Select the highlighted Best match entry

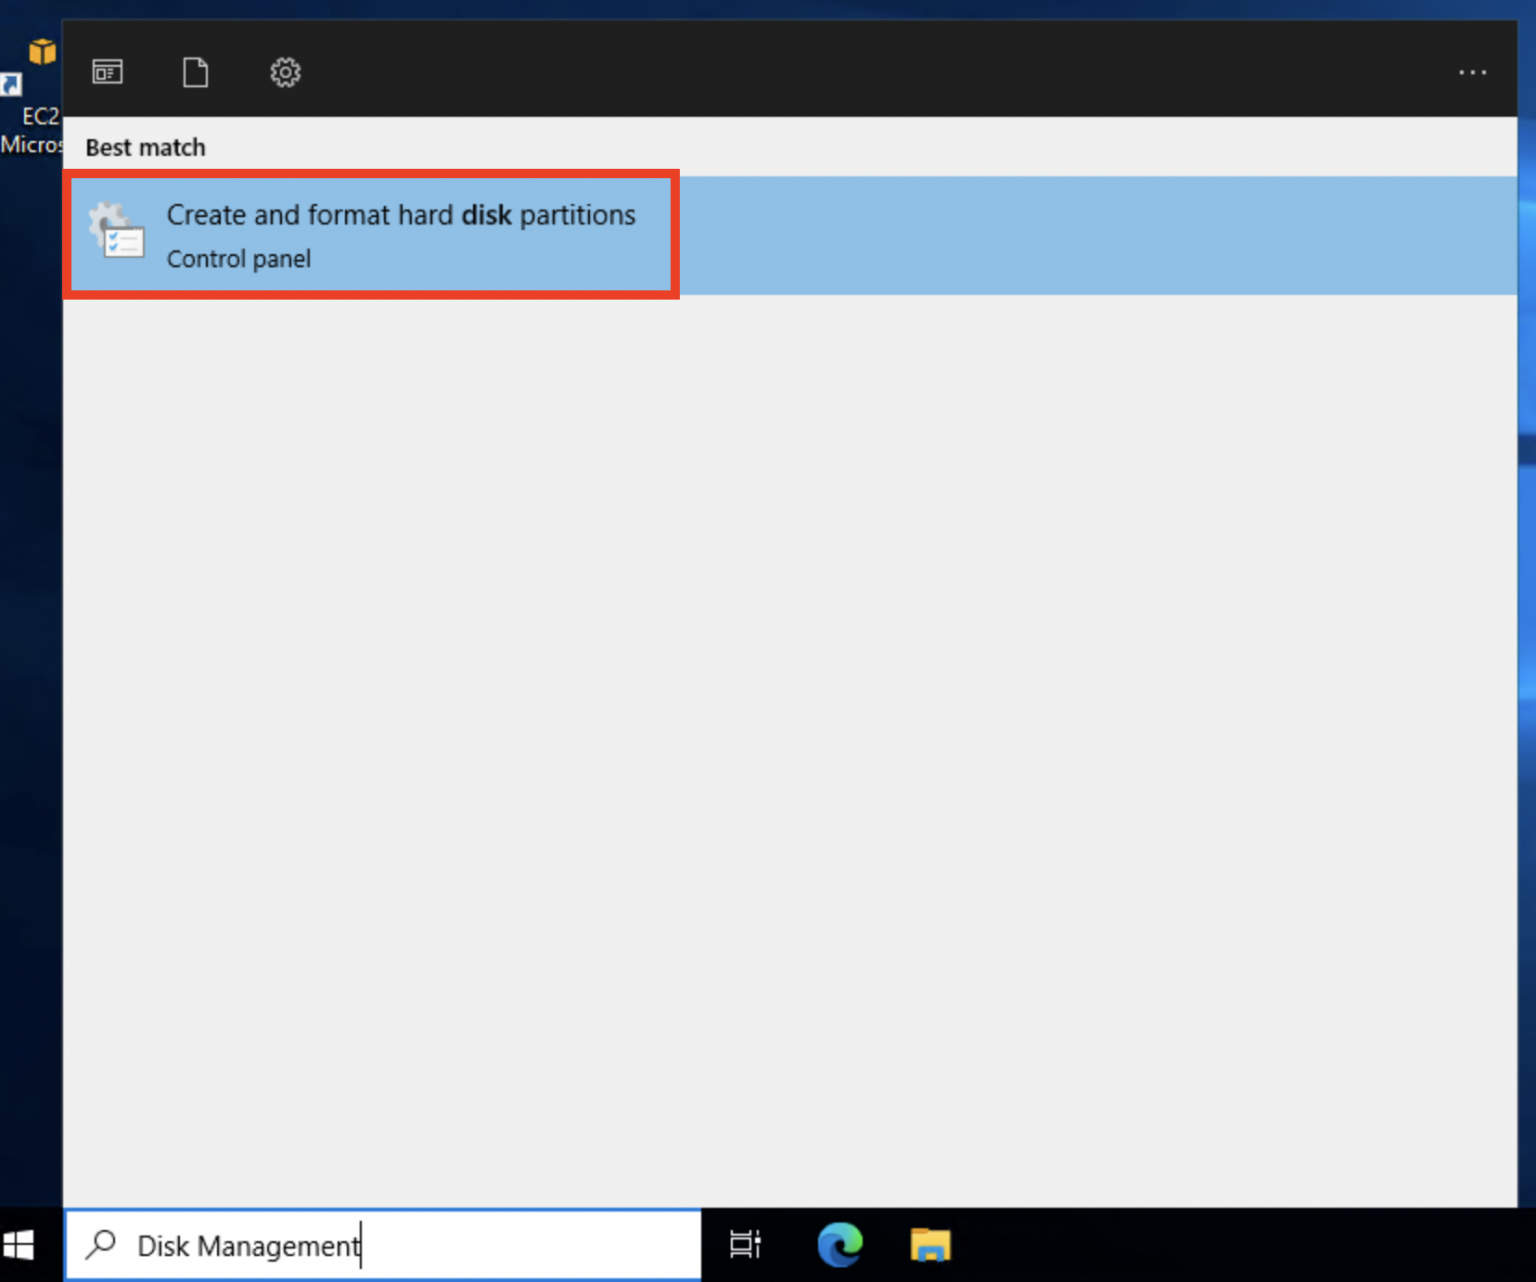401,233
